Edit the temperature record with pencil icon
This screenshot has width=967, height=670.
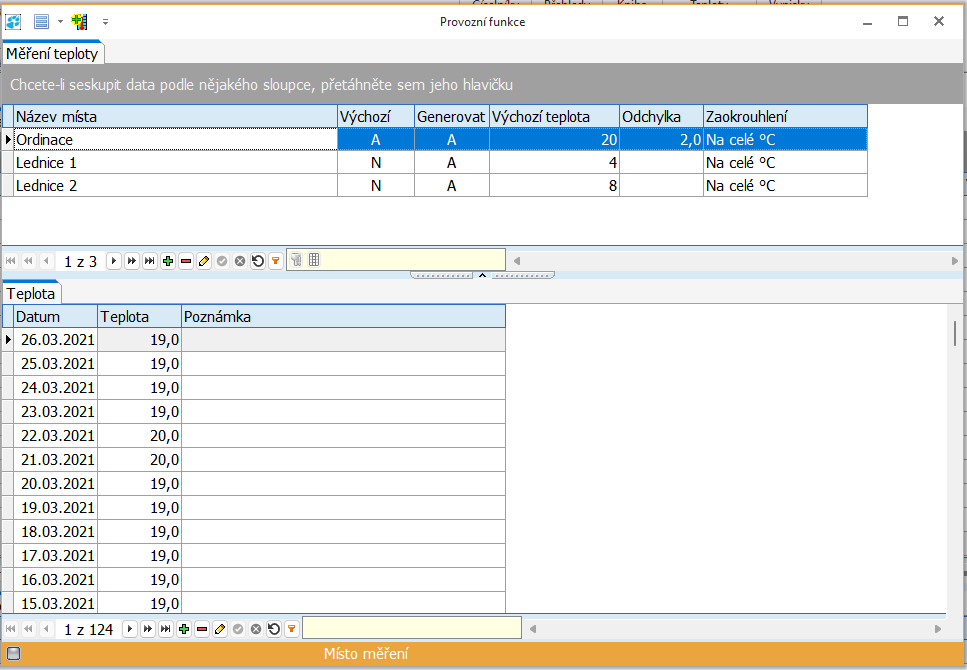pyautogui.click(x=220, y=629)
